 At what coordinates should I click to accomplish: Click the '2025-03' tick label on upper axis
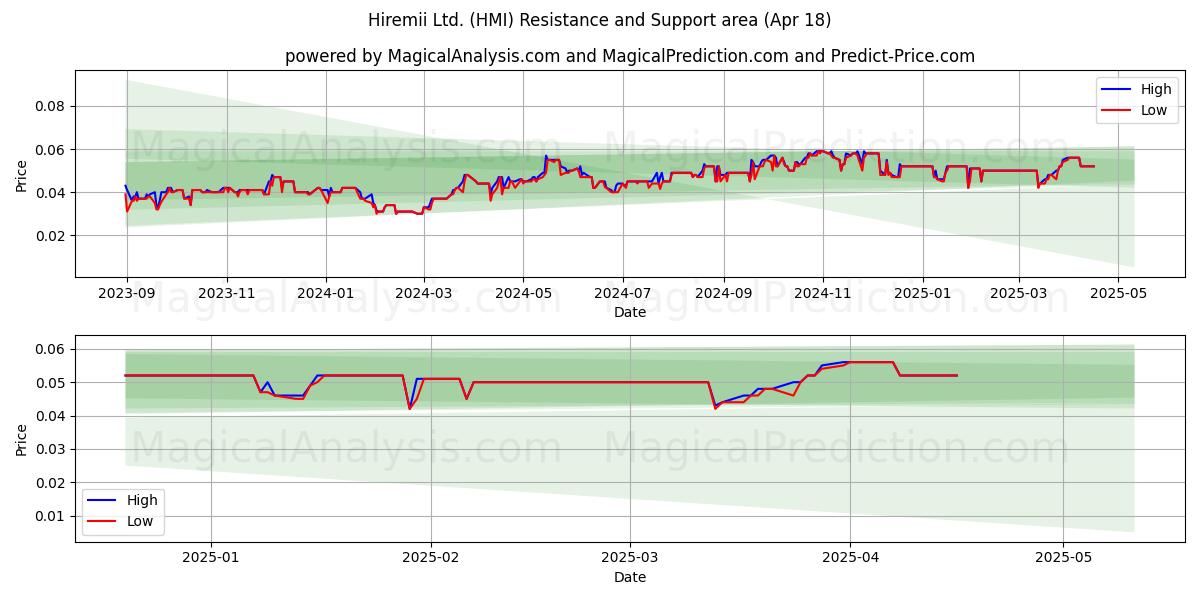click(1019, 294)
